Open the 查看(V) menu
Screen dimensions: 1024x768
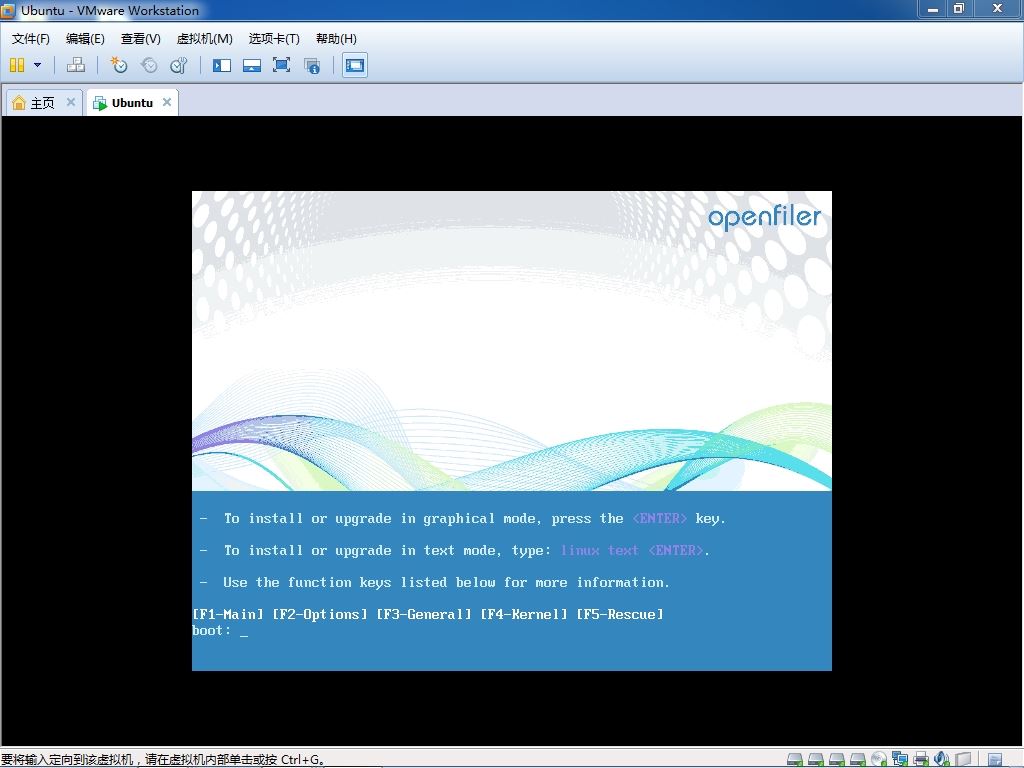[140, 39]
